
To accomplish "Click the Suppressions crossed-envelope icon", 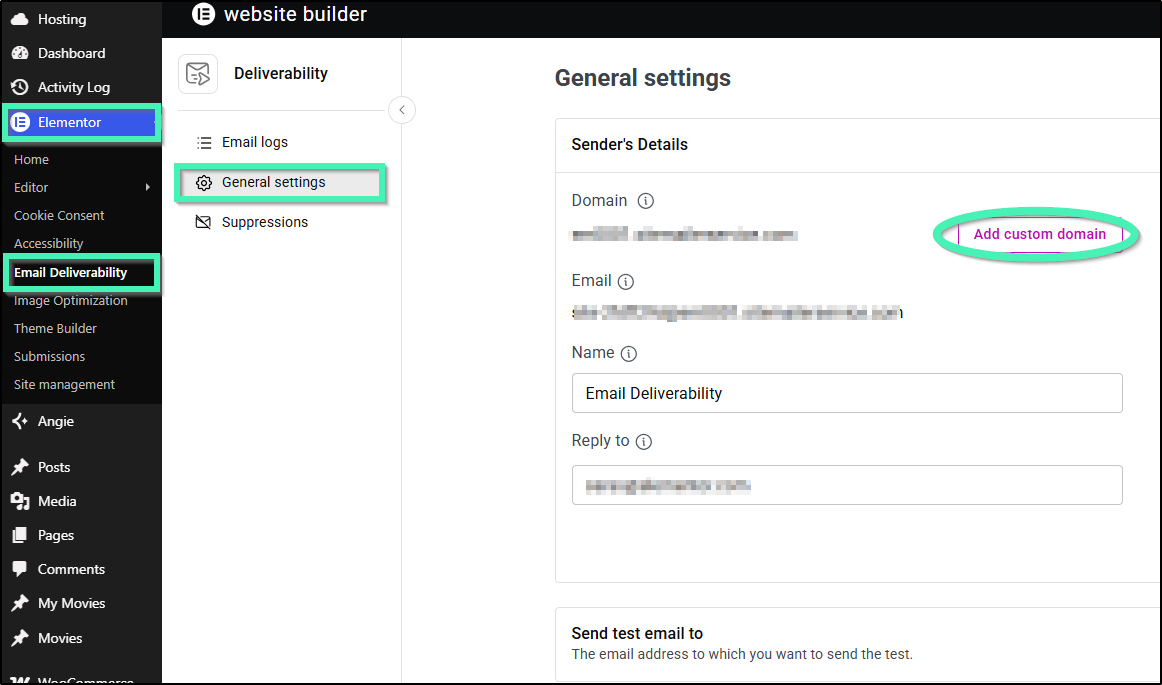I will tap(203, 222).
